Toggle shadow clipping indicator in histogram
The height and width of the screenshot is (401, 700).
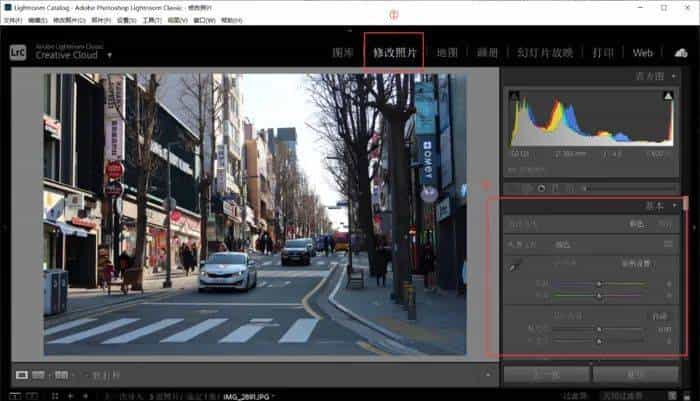coord(516,96)
